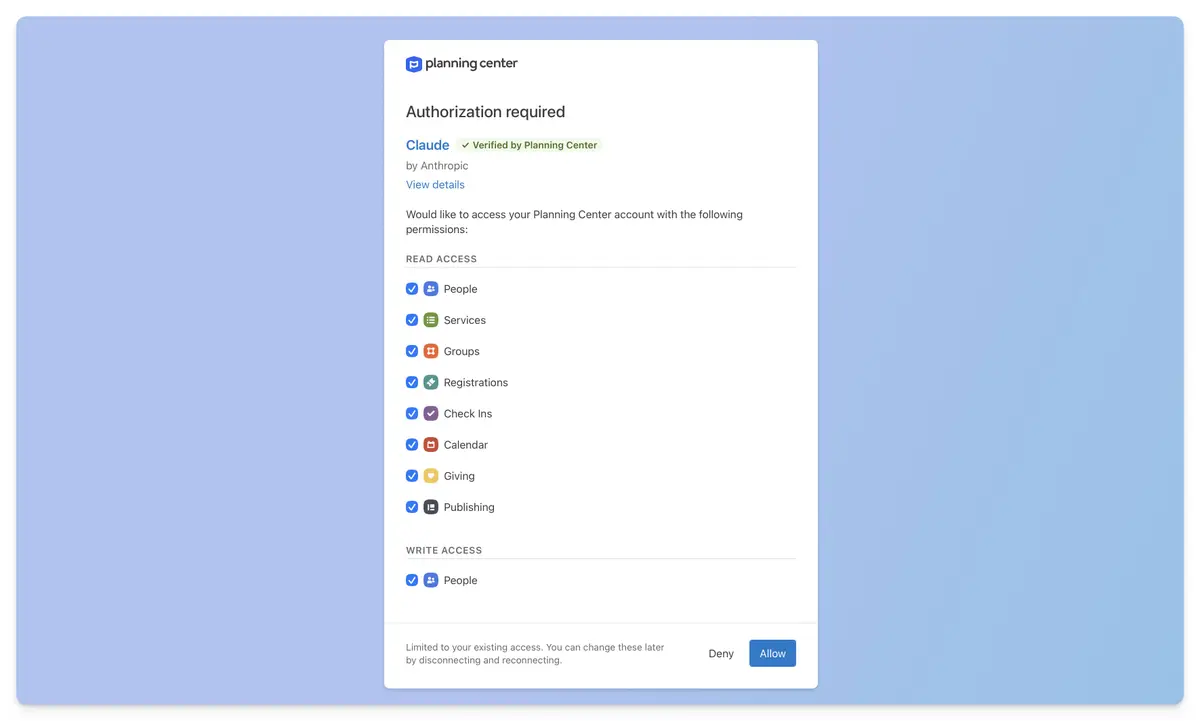Screen dimensions: 1200x721
Task: Uncheck the Calendar read access checkbox
Action: coord(412,444)
